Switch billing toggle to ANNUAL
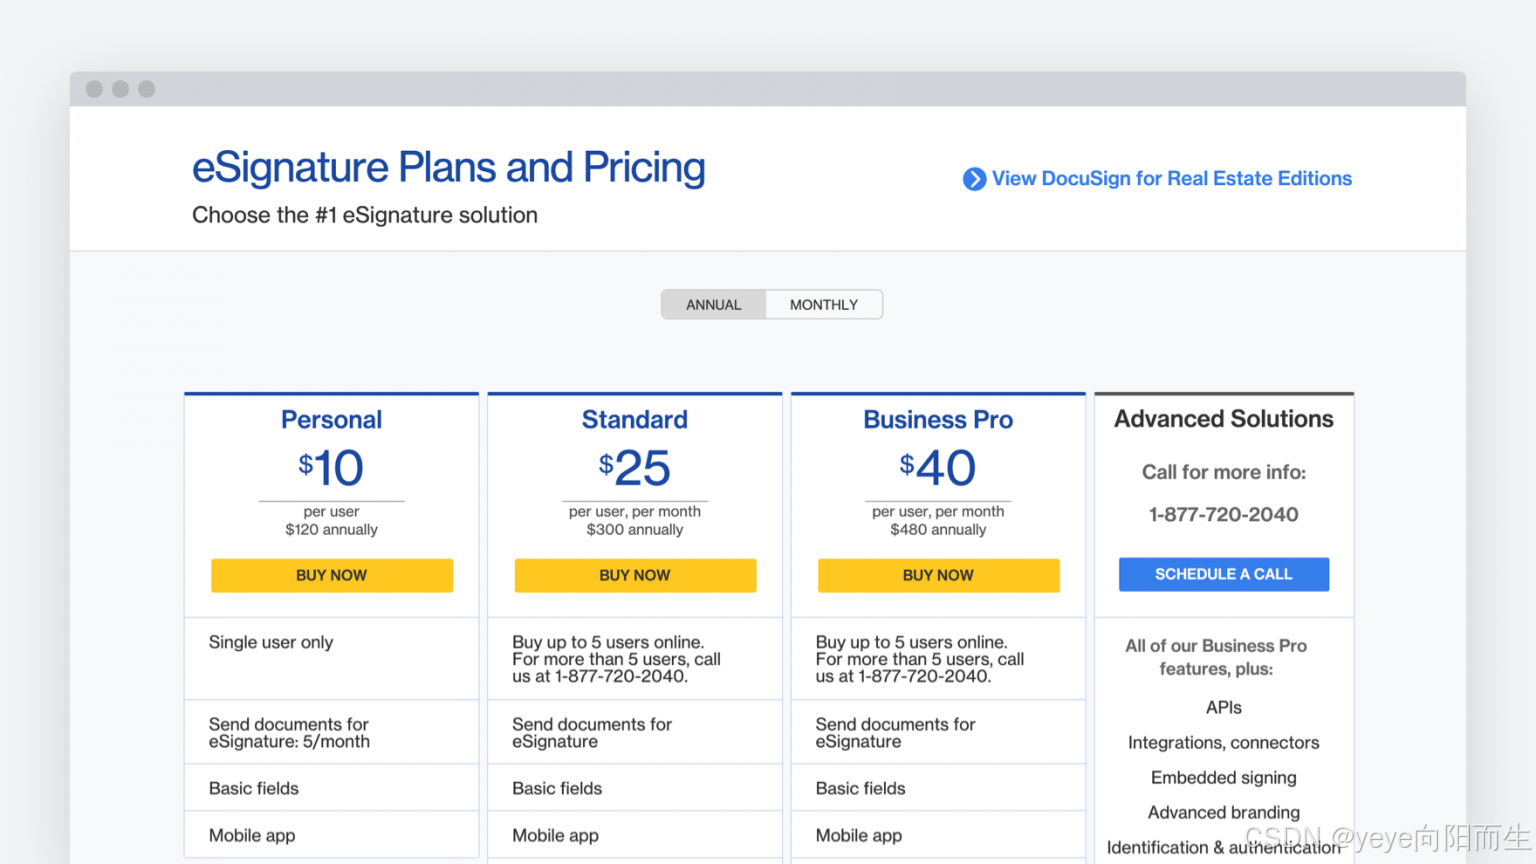 pos(714,305)
